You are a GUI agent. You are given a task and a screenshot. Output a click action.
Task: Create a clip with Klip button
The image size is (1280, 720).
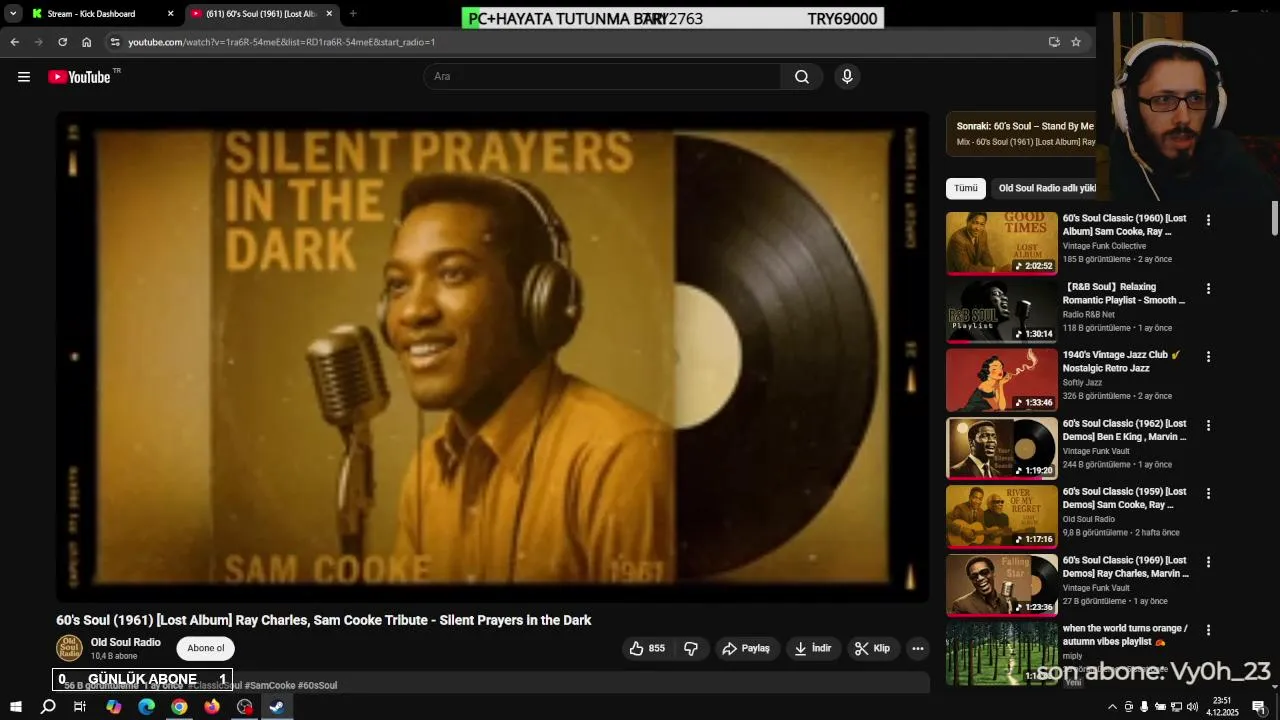click(x=872, y=649)
